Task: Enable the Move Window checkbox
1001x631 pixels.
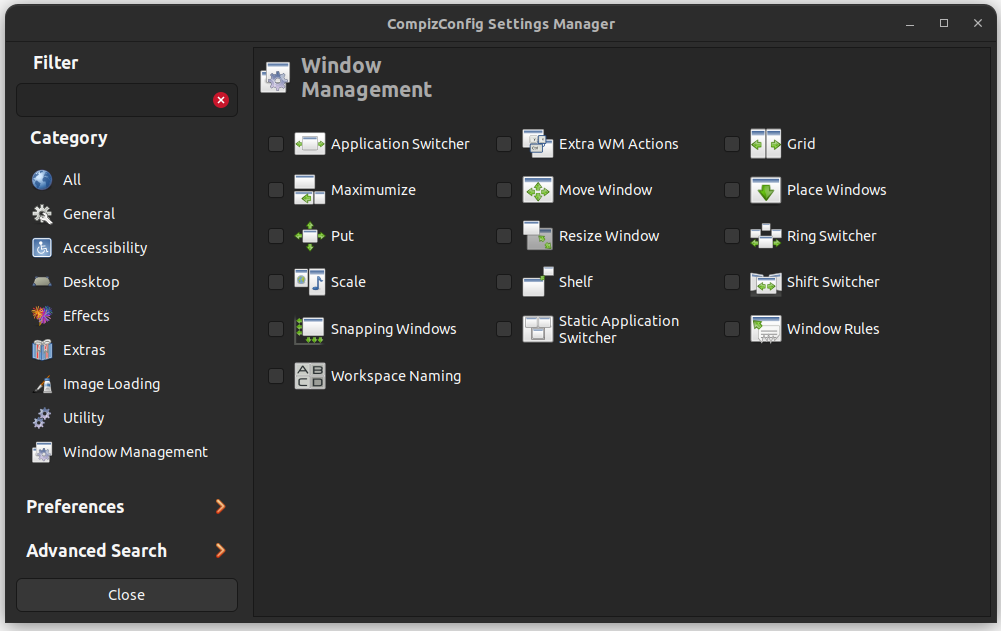Action: point(504,190)
